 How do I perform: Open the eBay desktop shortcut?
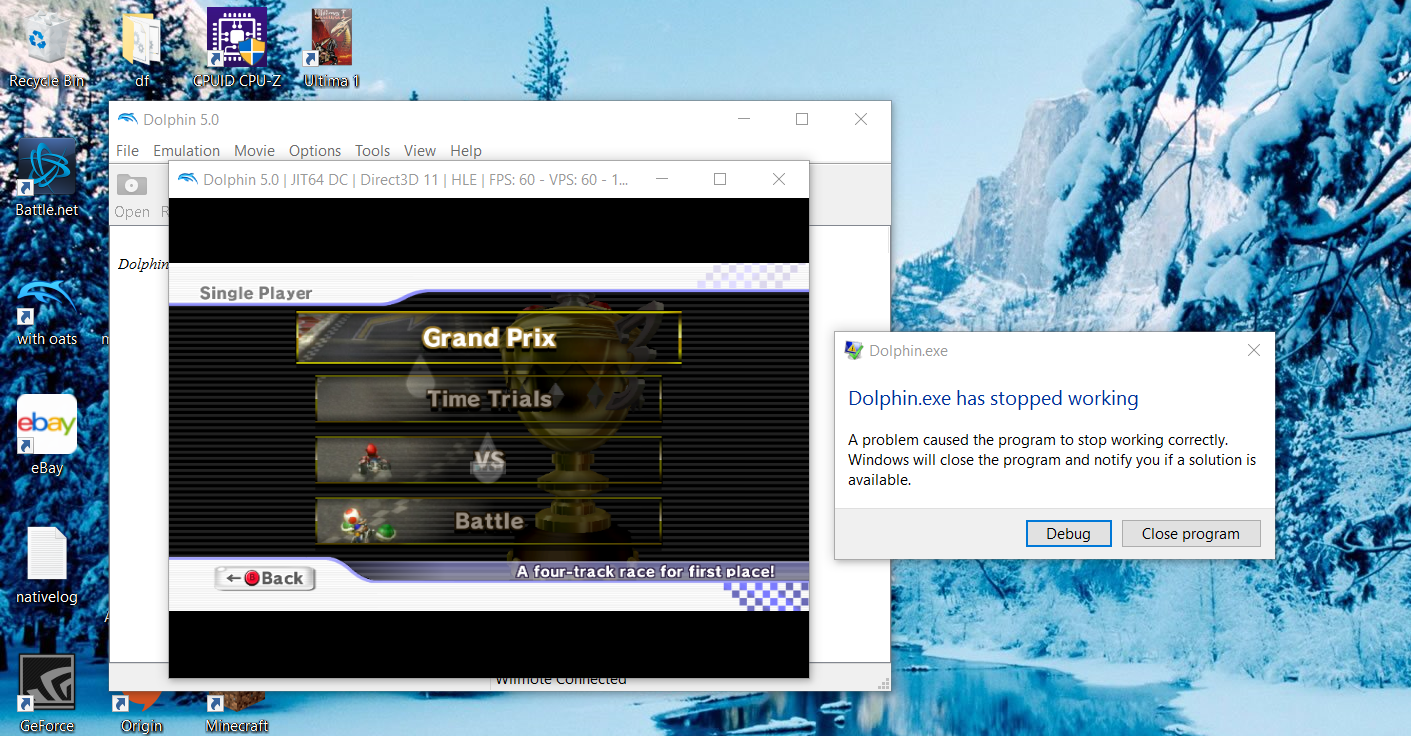(x=47, y=435)
